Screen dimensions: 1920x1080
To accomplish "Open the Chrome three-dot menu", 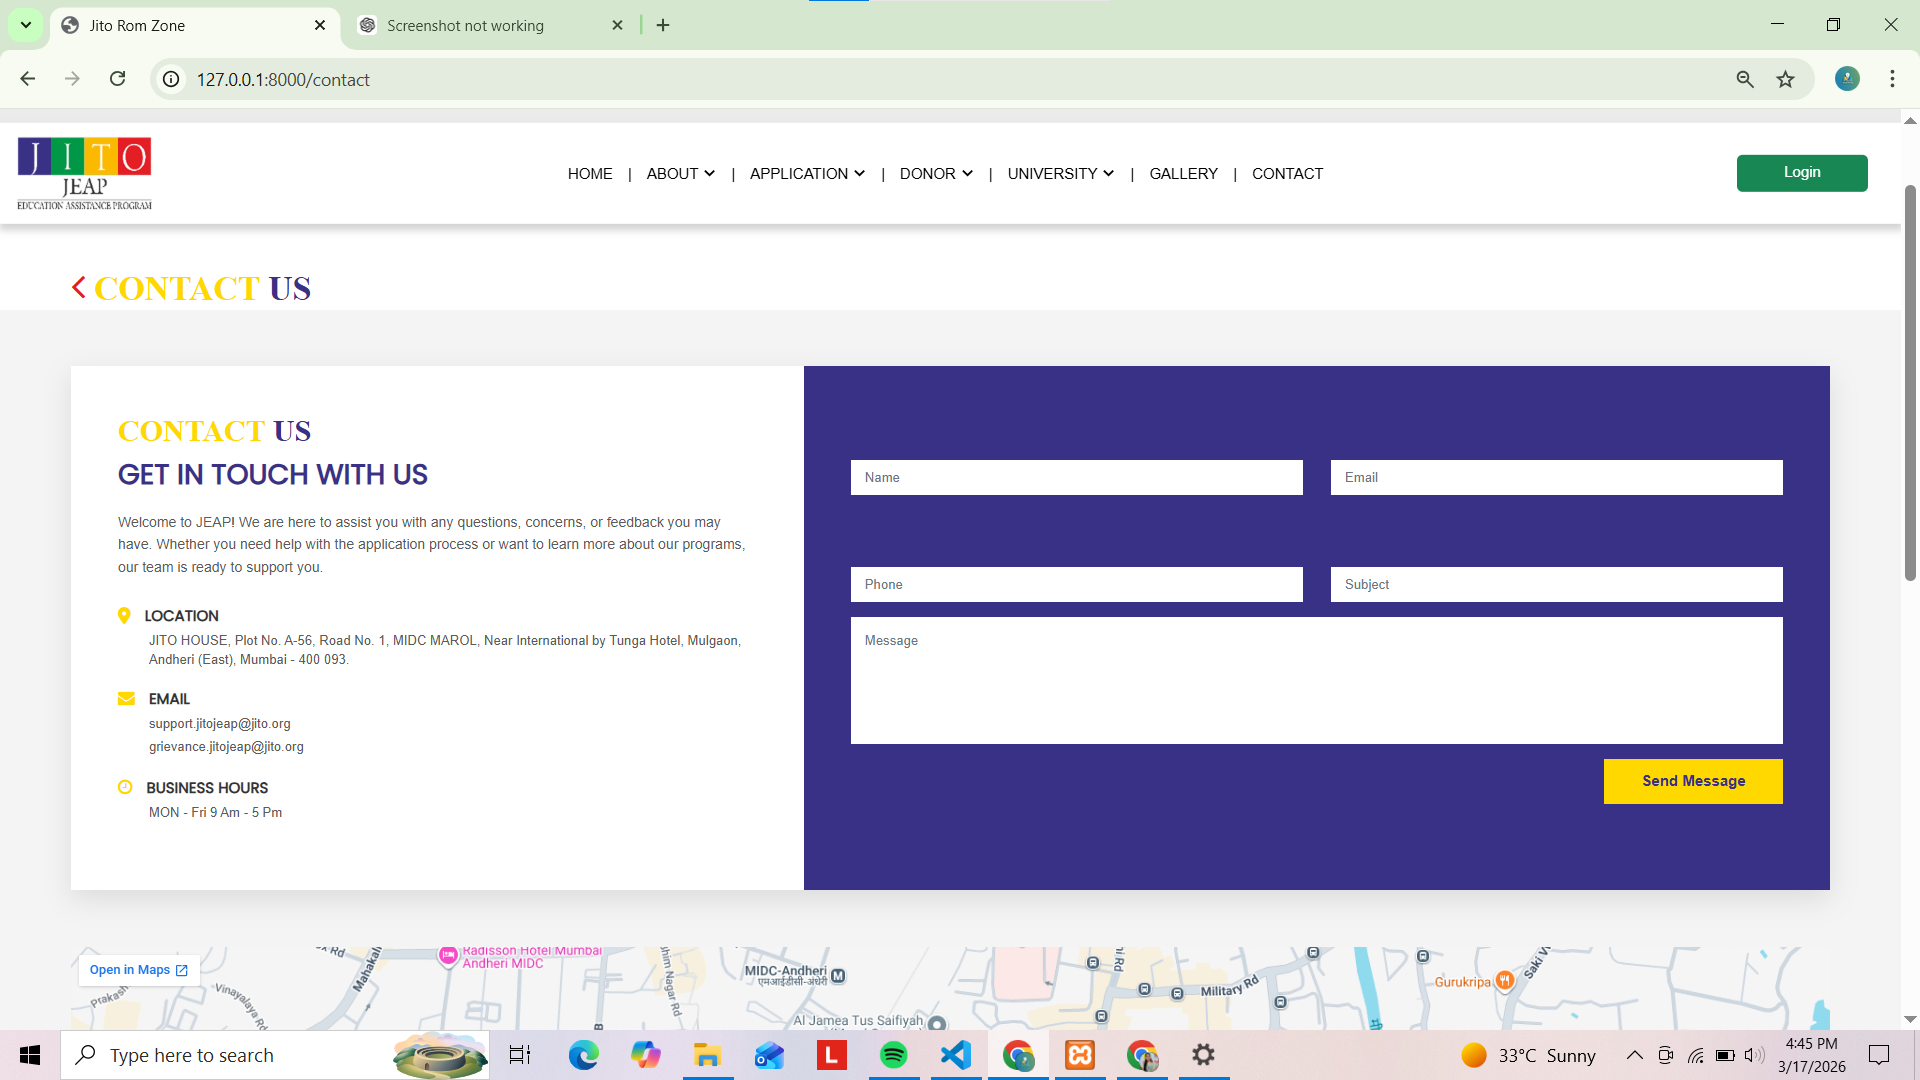I will 1892,79.
